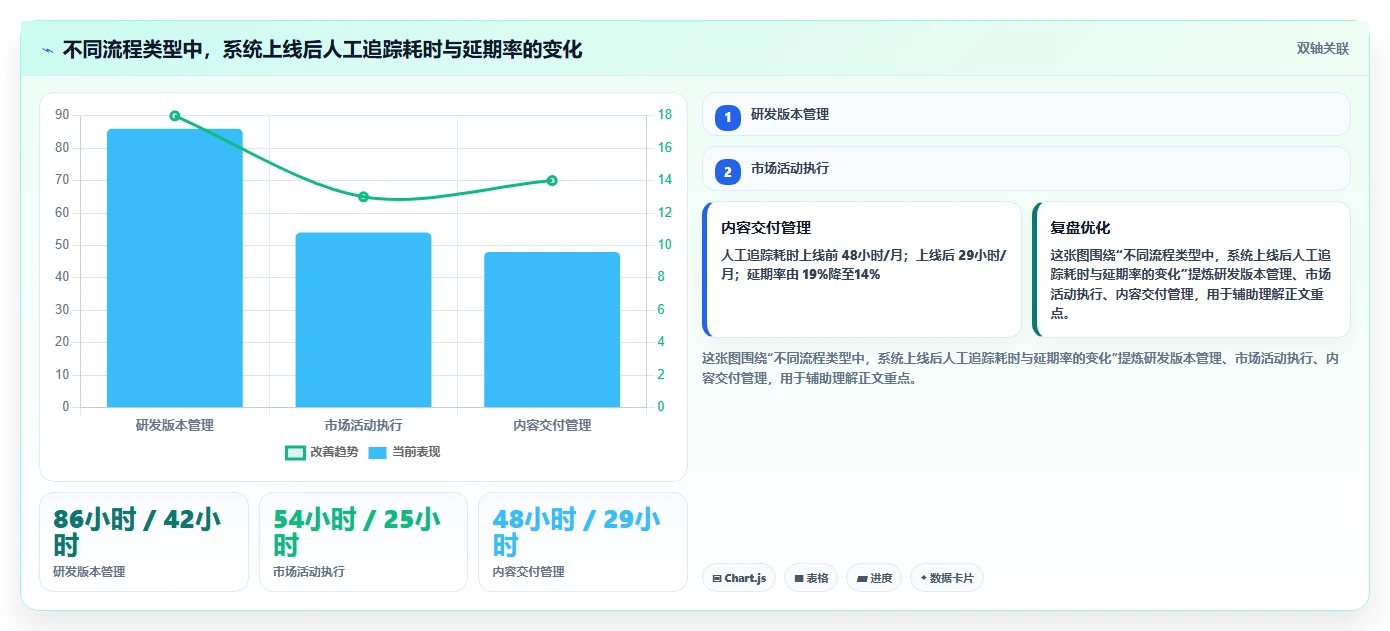The width and height of the screenshot is (1390, 631).
Task: Click the 人工追踪耗时上线前 48小时/月 description
Action: tap(864, 265)
